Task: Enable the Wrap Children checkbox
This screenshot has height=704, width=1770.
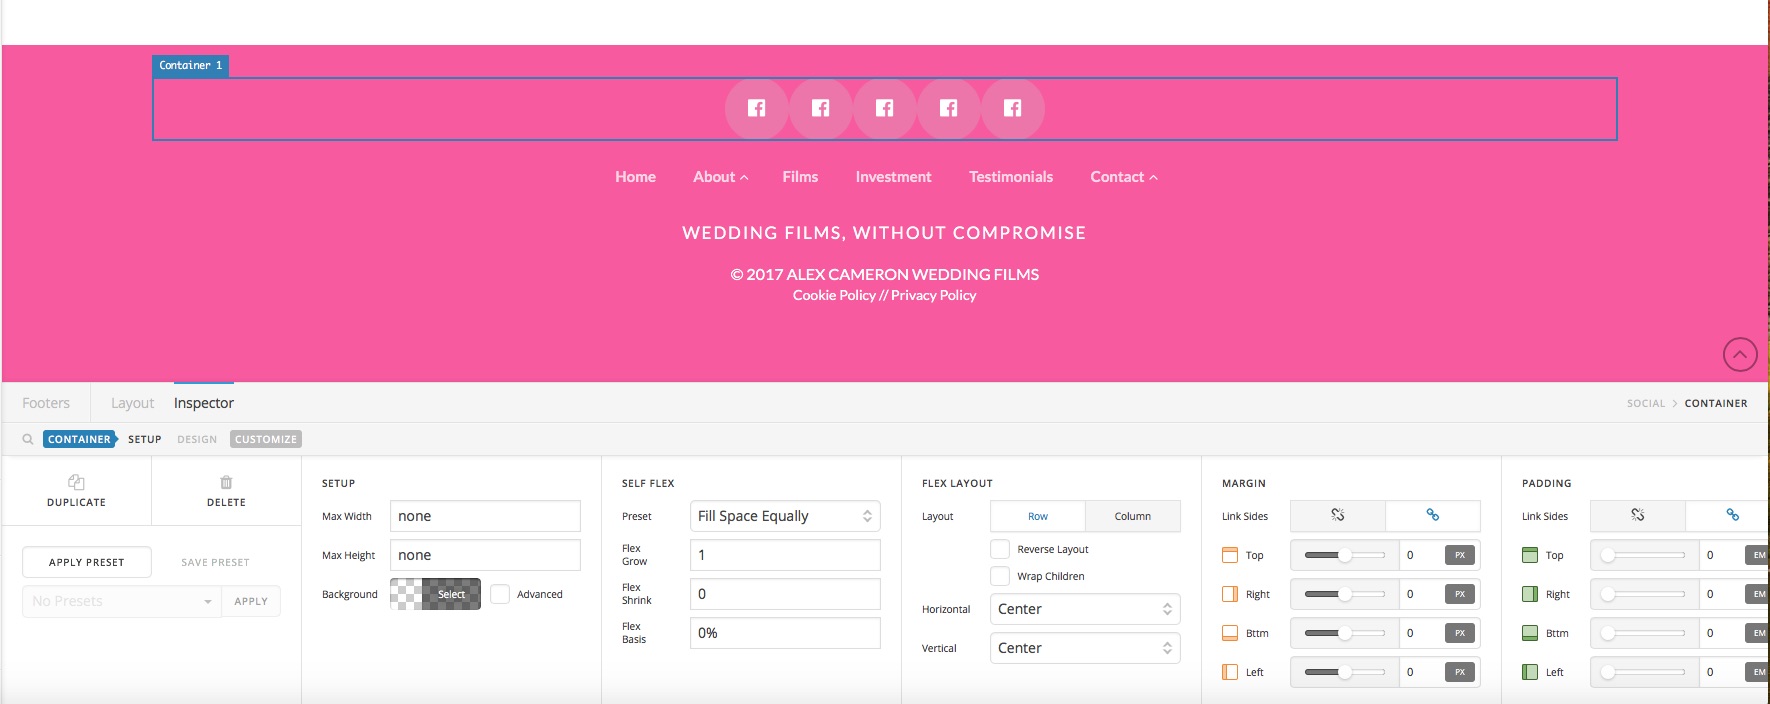Action: coord(1000,576)
